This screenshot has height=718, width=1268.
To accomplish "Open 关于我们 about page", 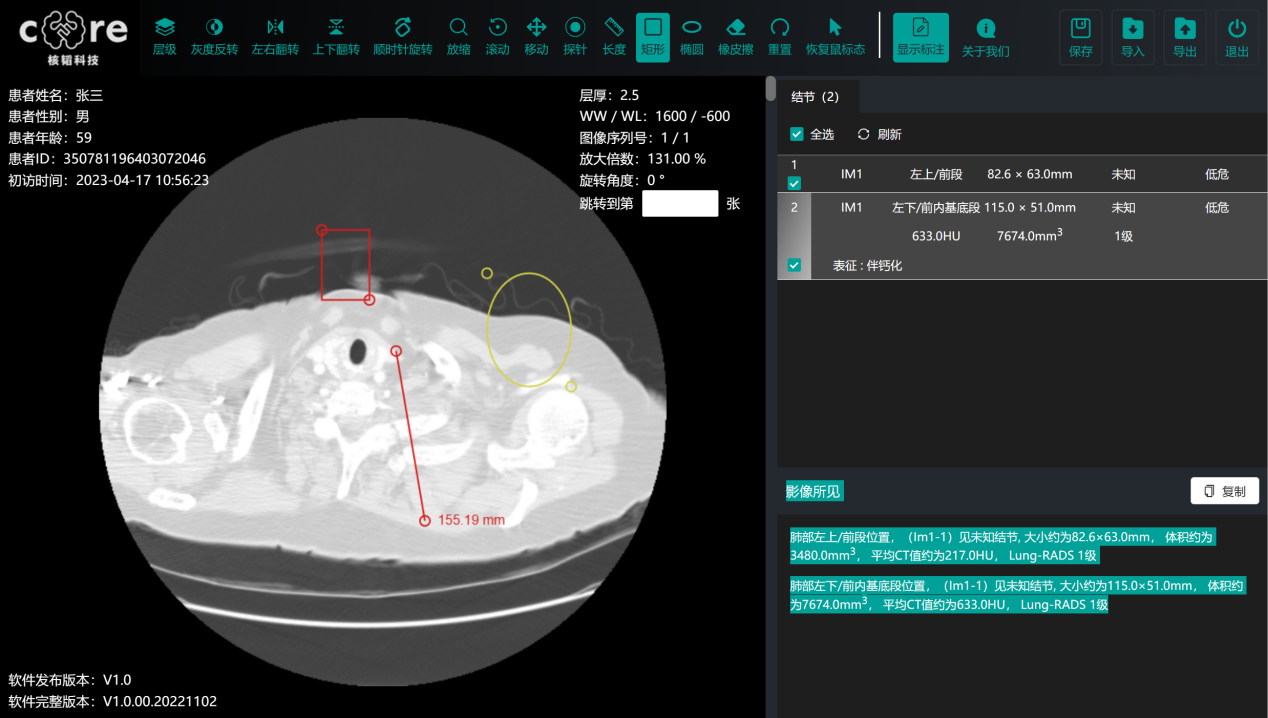I will (x=985, y=37).
